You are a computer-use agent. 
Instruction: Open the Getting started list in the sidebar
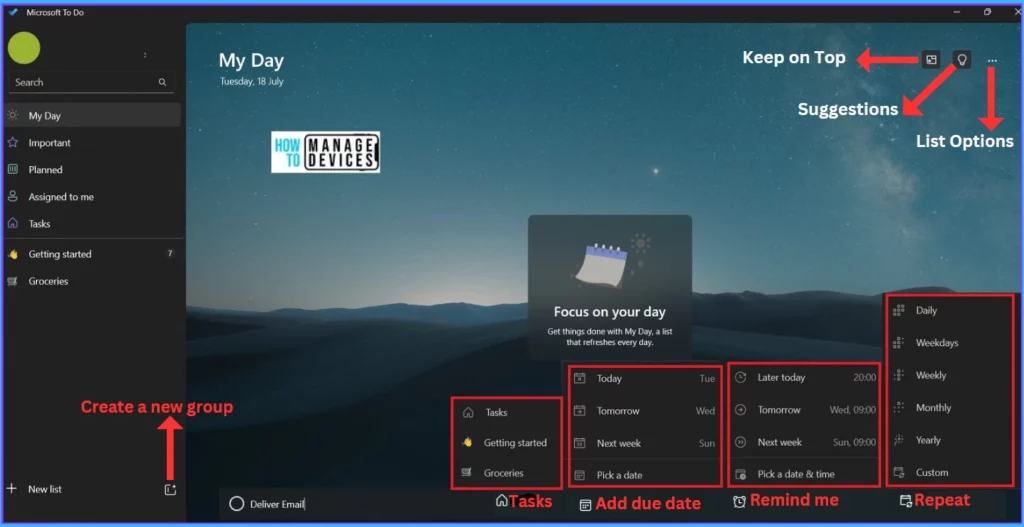coord(92,254)
